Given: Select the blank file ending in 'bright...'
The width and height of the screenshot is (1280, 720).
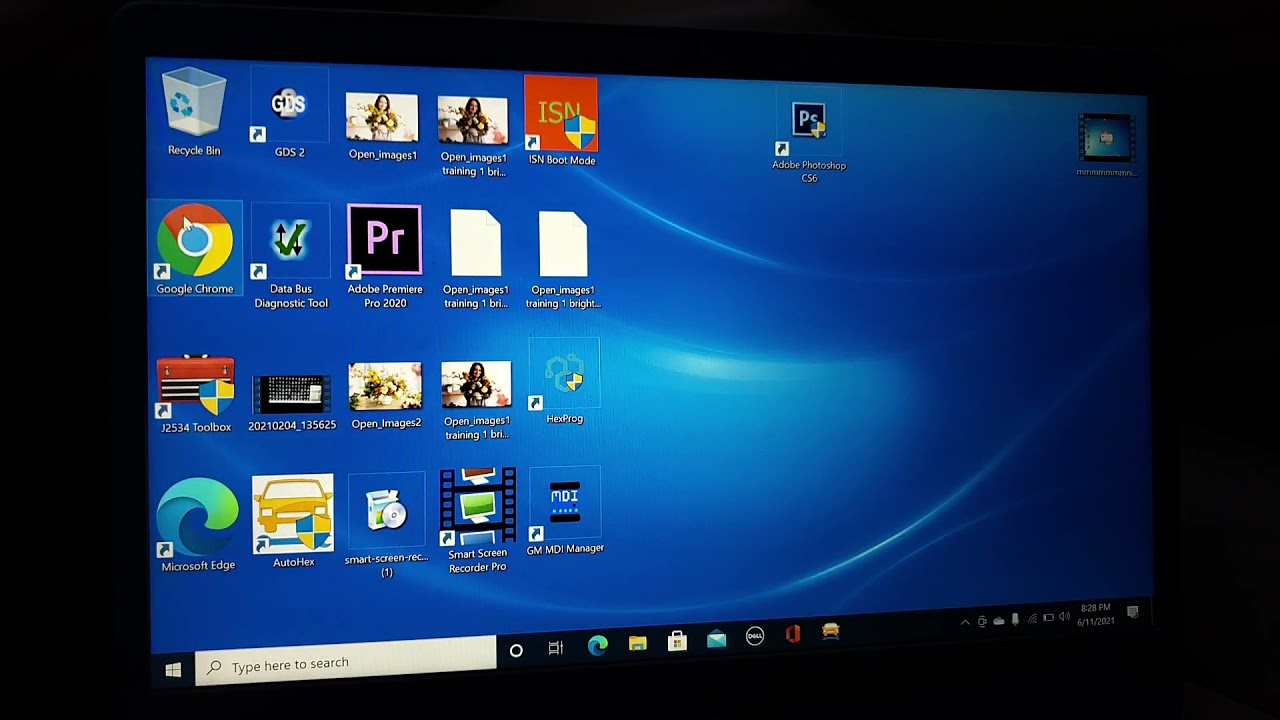Looking at the screenshot, I should click(563, 260).
